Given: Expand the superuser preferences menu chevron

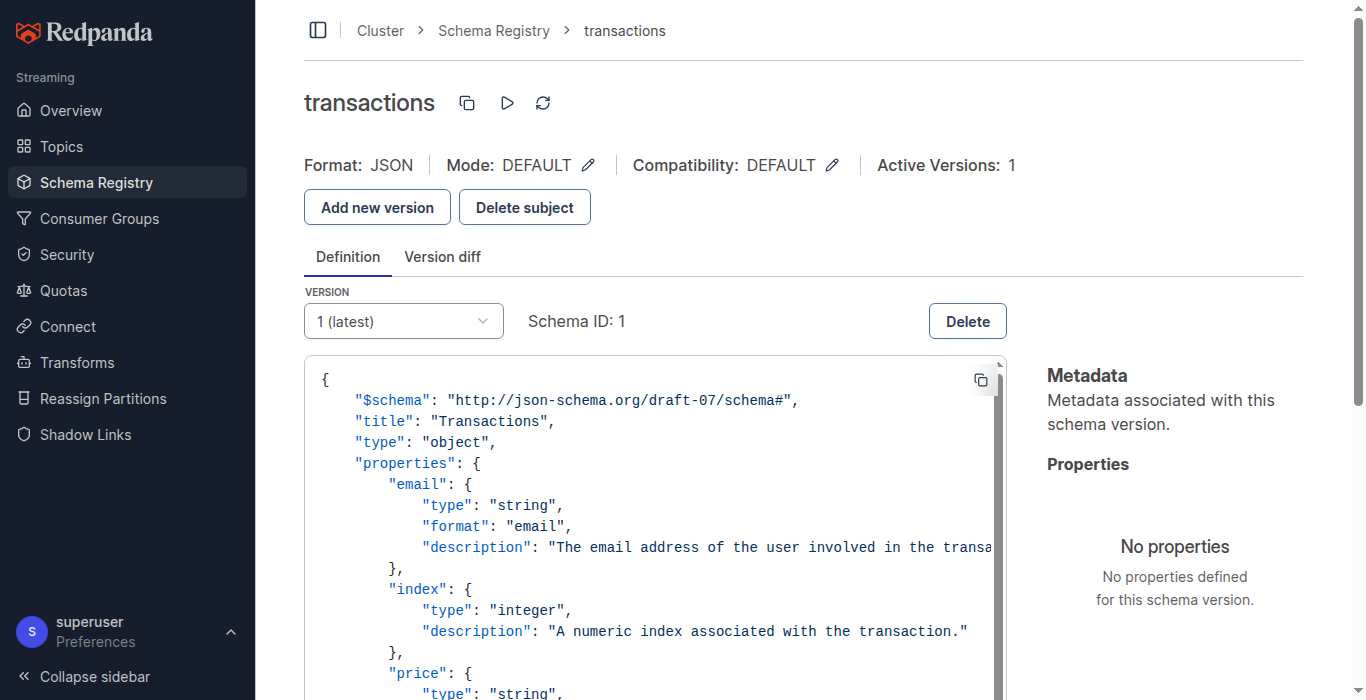Looking at the screenshot, I should click(x=231, y=632).
